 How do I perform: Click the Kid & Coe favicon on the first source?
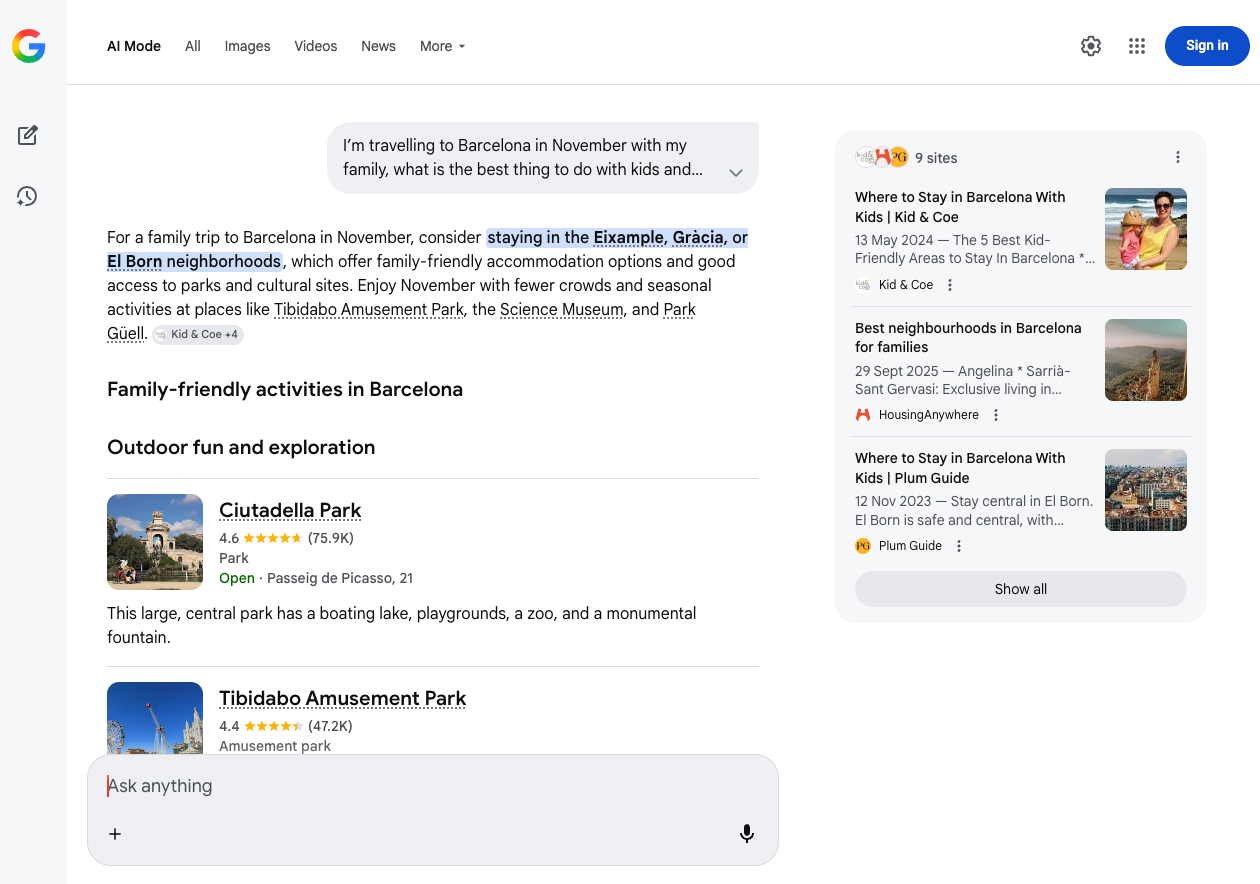pos(862,284)
